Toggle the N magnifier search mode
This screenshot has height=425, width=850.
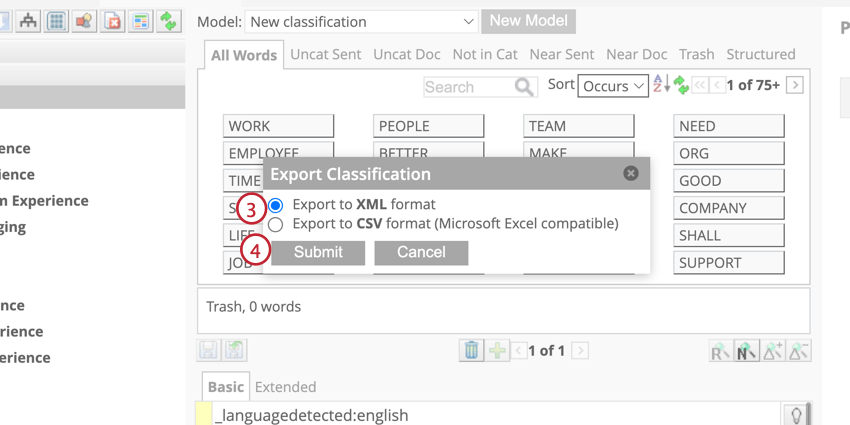coord(746,351)
